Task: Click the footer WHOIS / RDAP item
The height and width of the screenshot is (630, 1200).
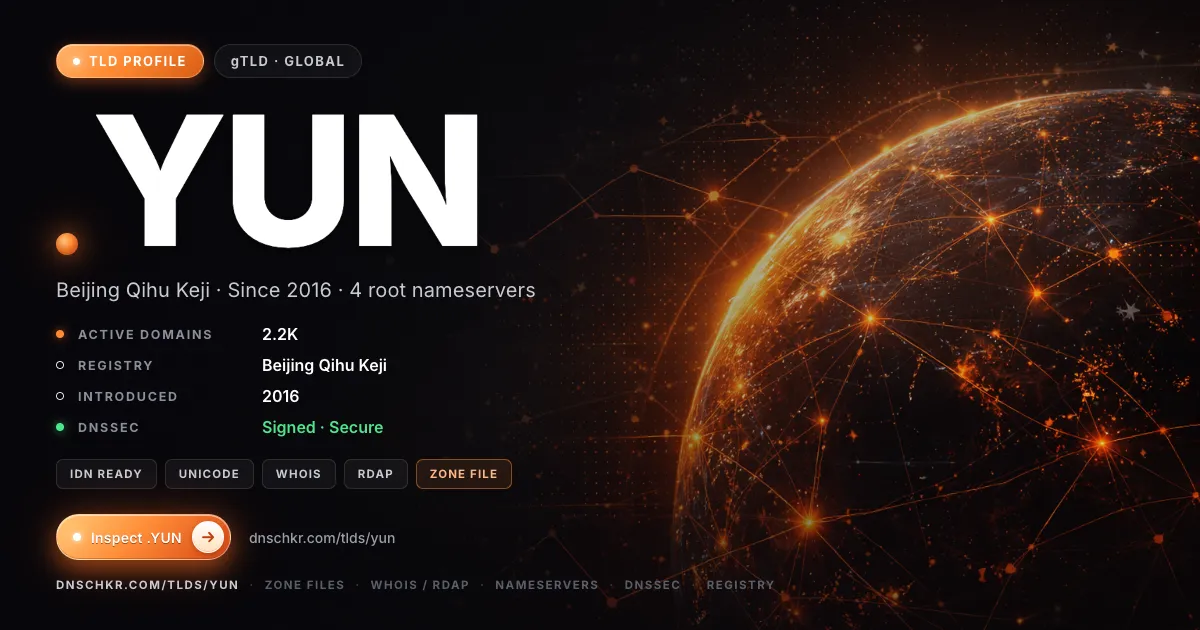Action: [x=420, y=585]
